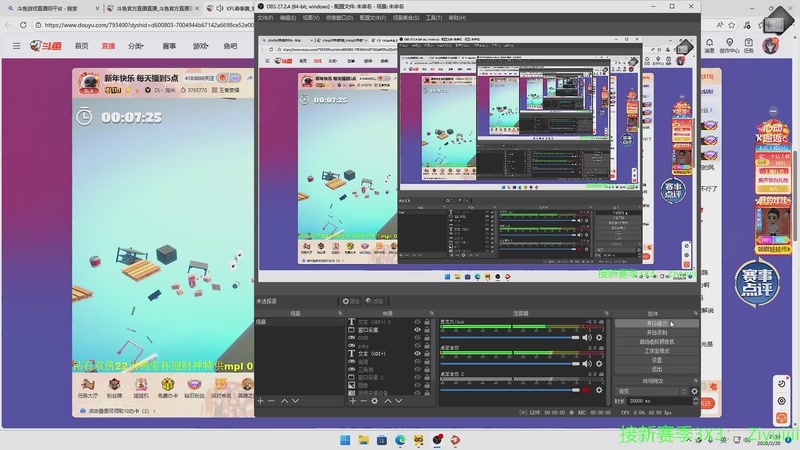
Task: Click the Douyu logo in browser
Action: tap(46, 46)
